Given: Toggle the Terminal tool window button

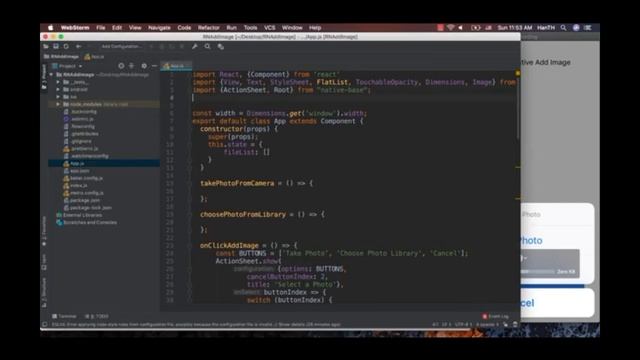Looking at the screenshot, I should (x=64, y=316).
